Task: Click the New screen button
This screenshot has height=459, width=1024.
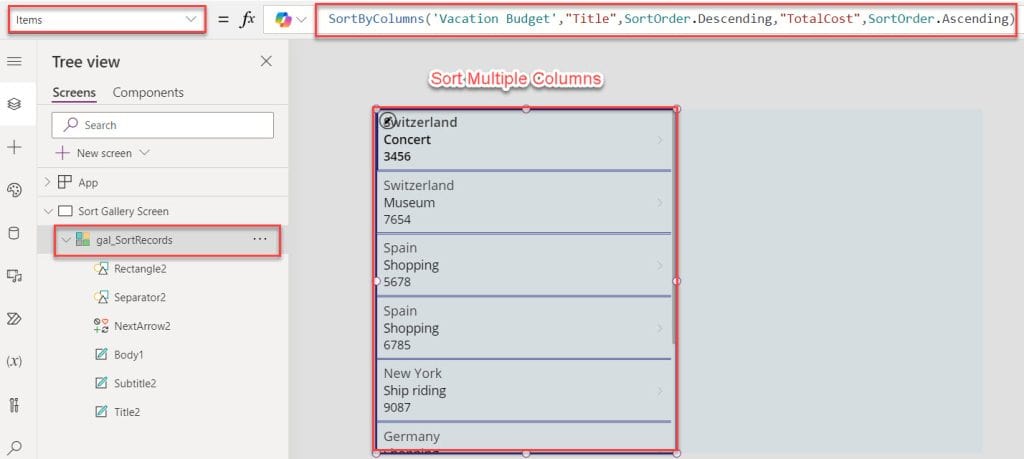Action: pos(93,153)
